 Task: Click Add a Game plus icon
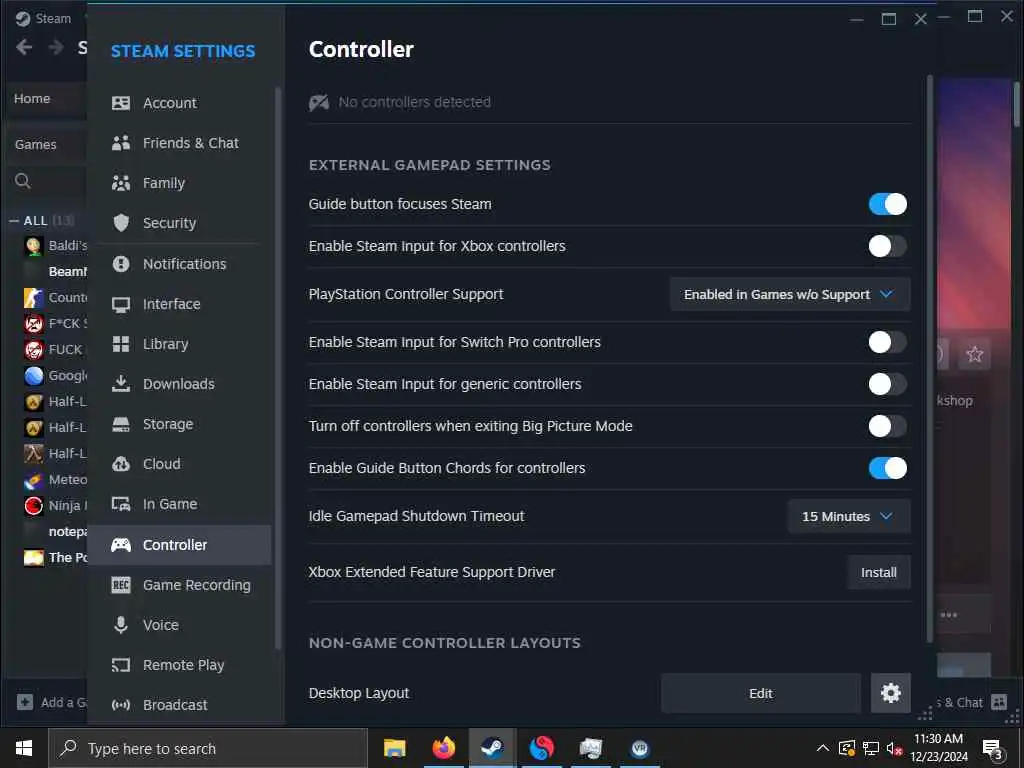[x=25, y=702]
